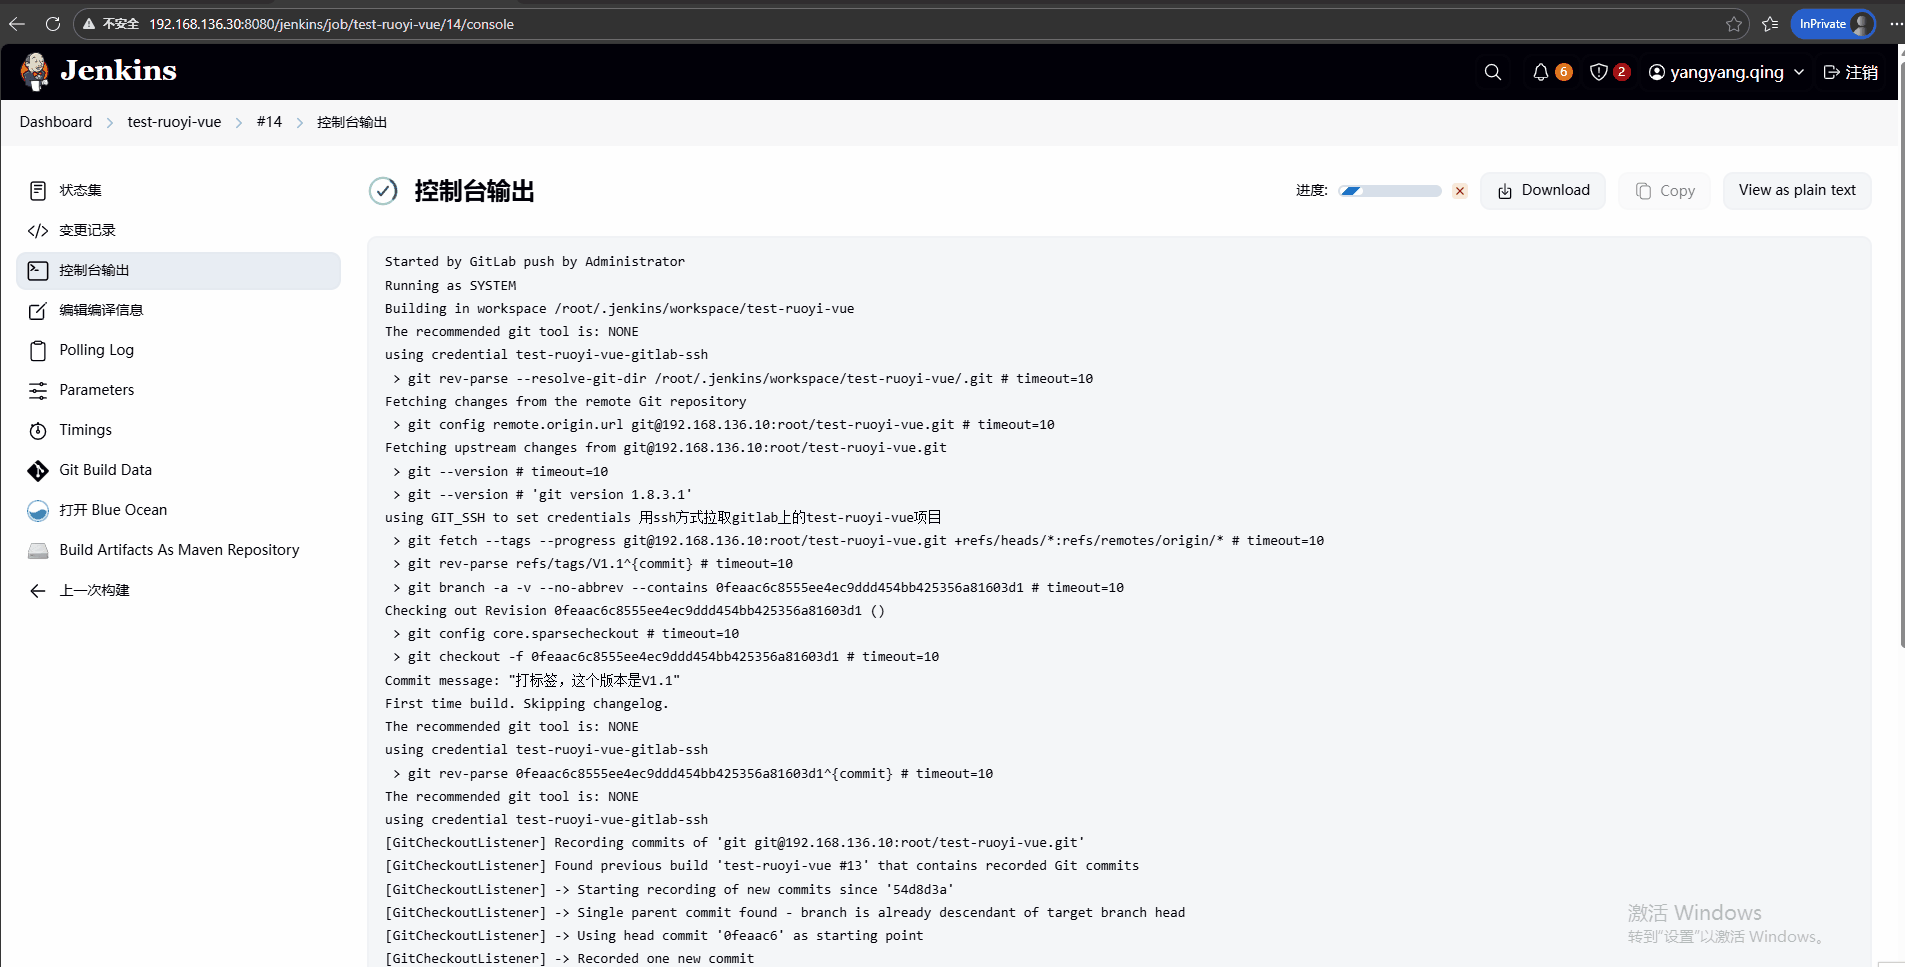Open browser settings ellipsis menu

[x=1896, y=24]
